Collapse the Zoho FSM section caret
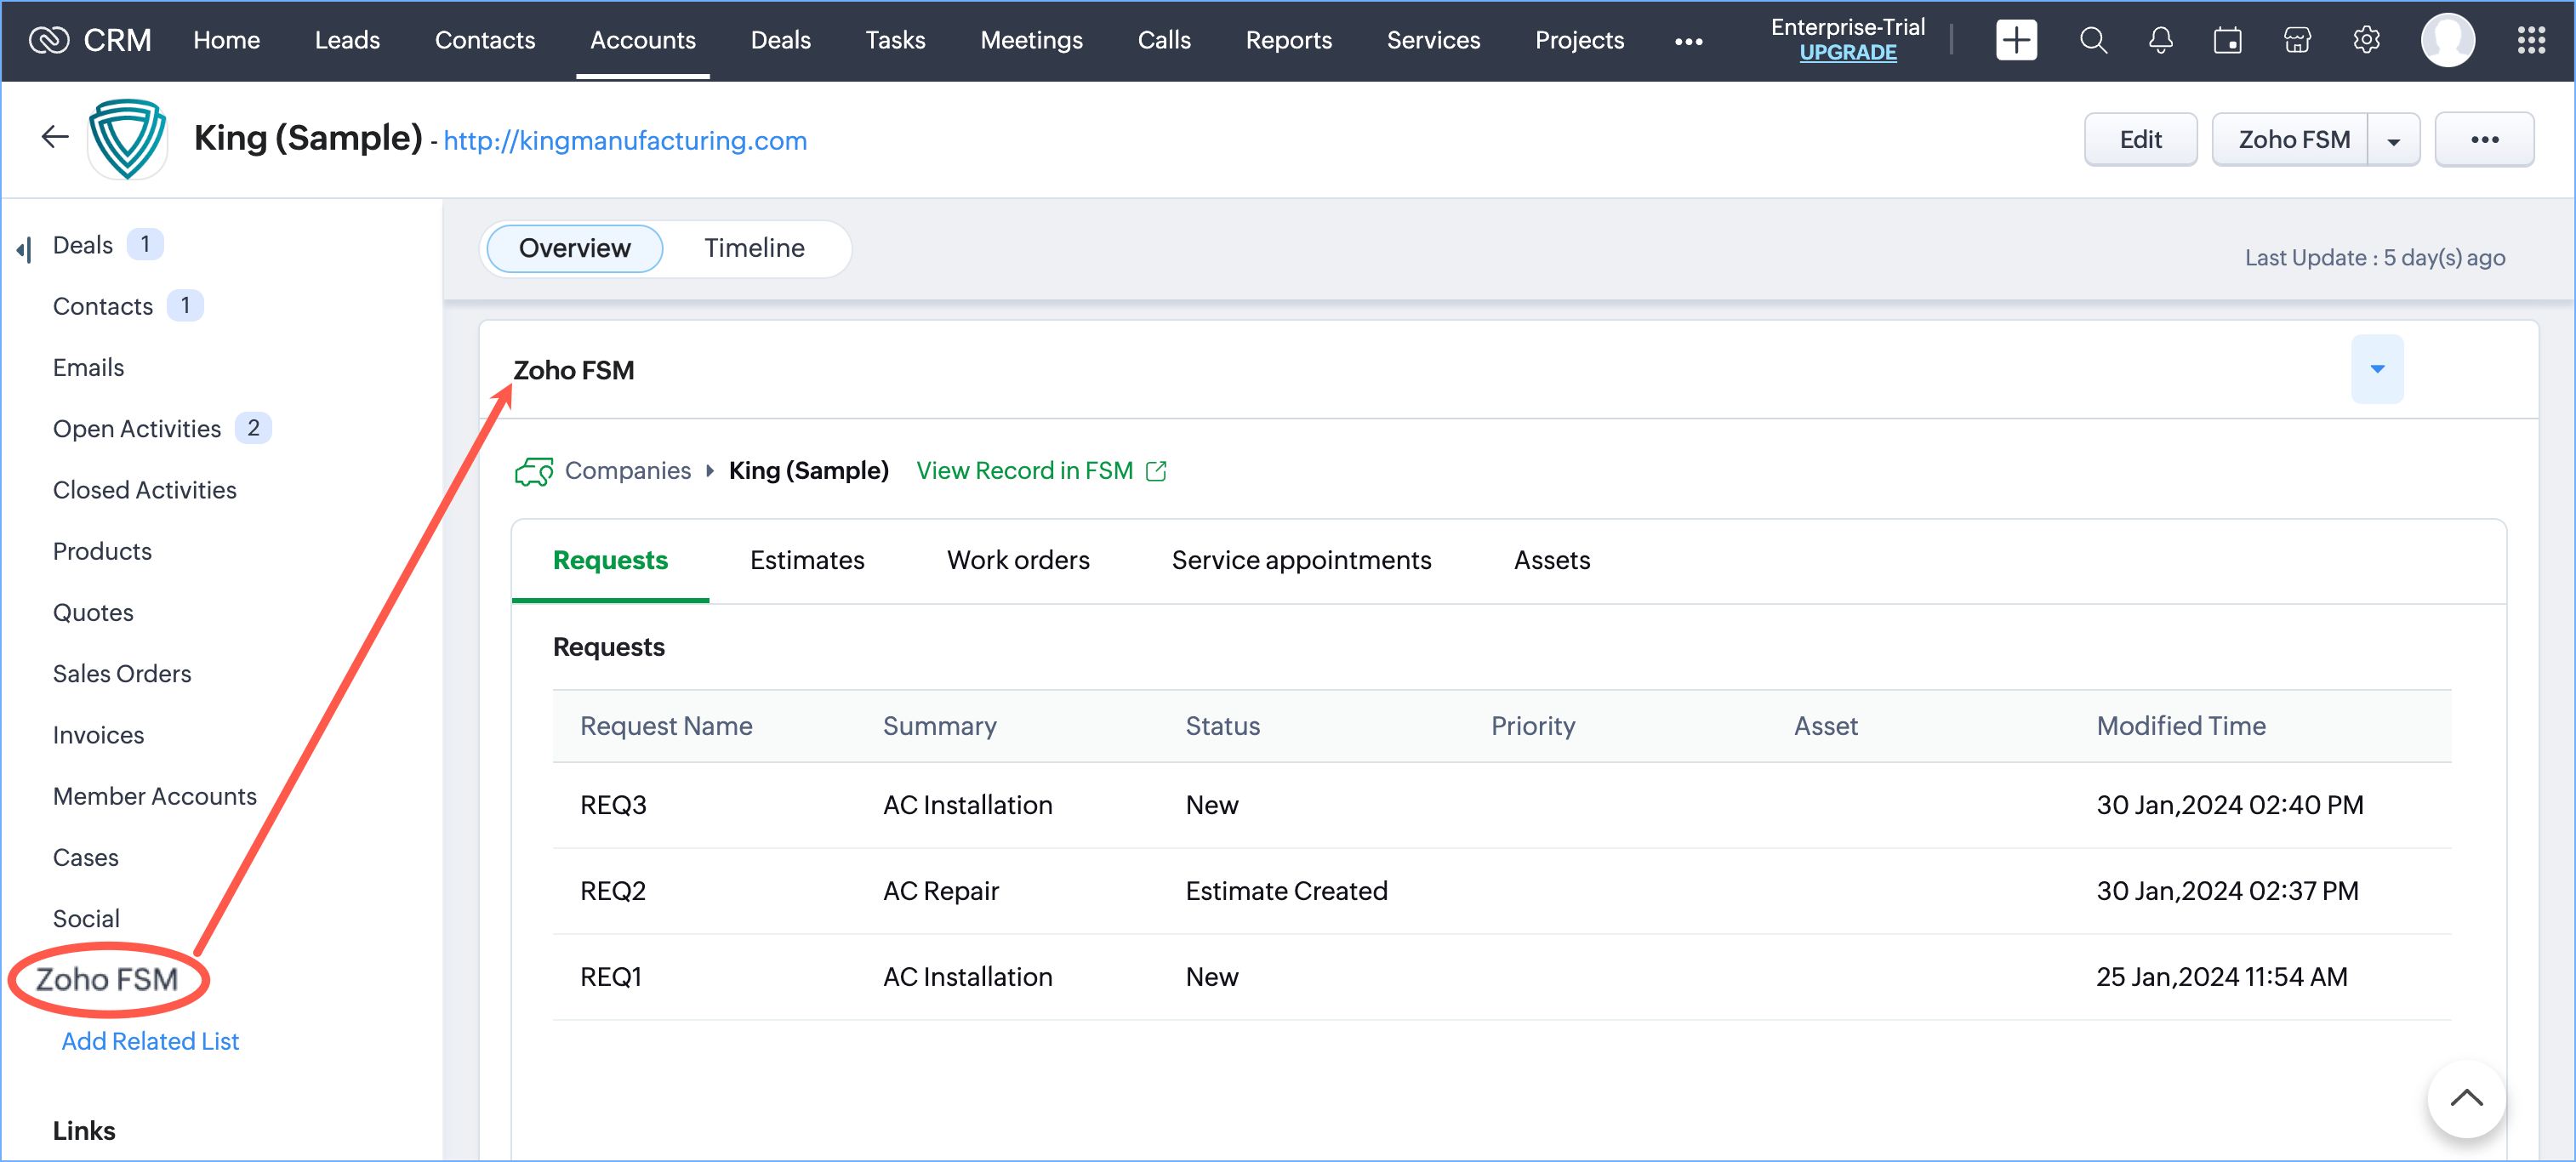Image resolution: width=2576 pixels, height=1162 pixels. point(2376,369)
